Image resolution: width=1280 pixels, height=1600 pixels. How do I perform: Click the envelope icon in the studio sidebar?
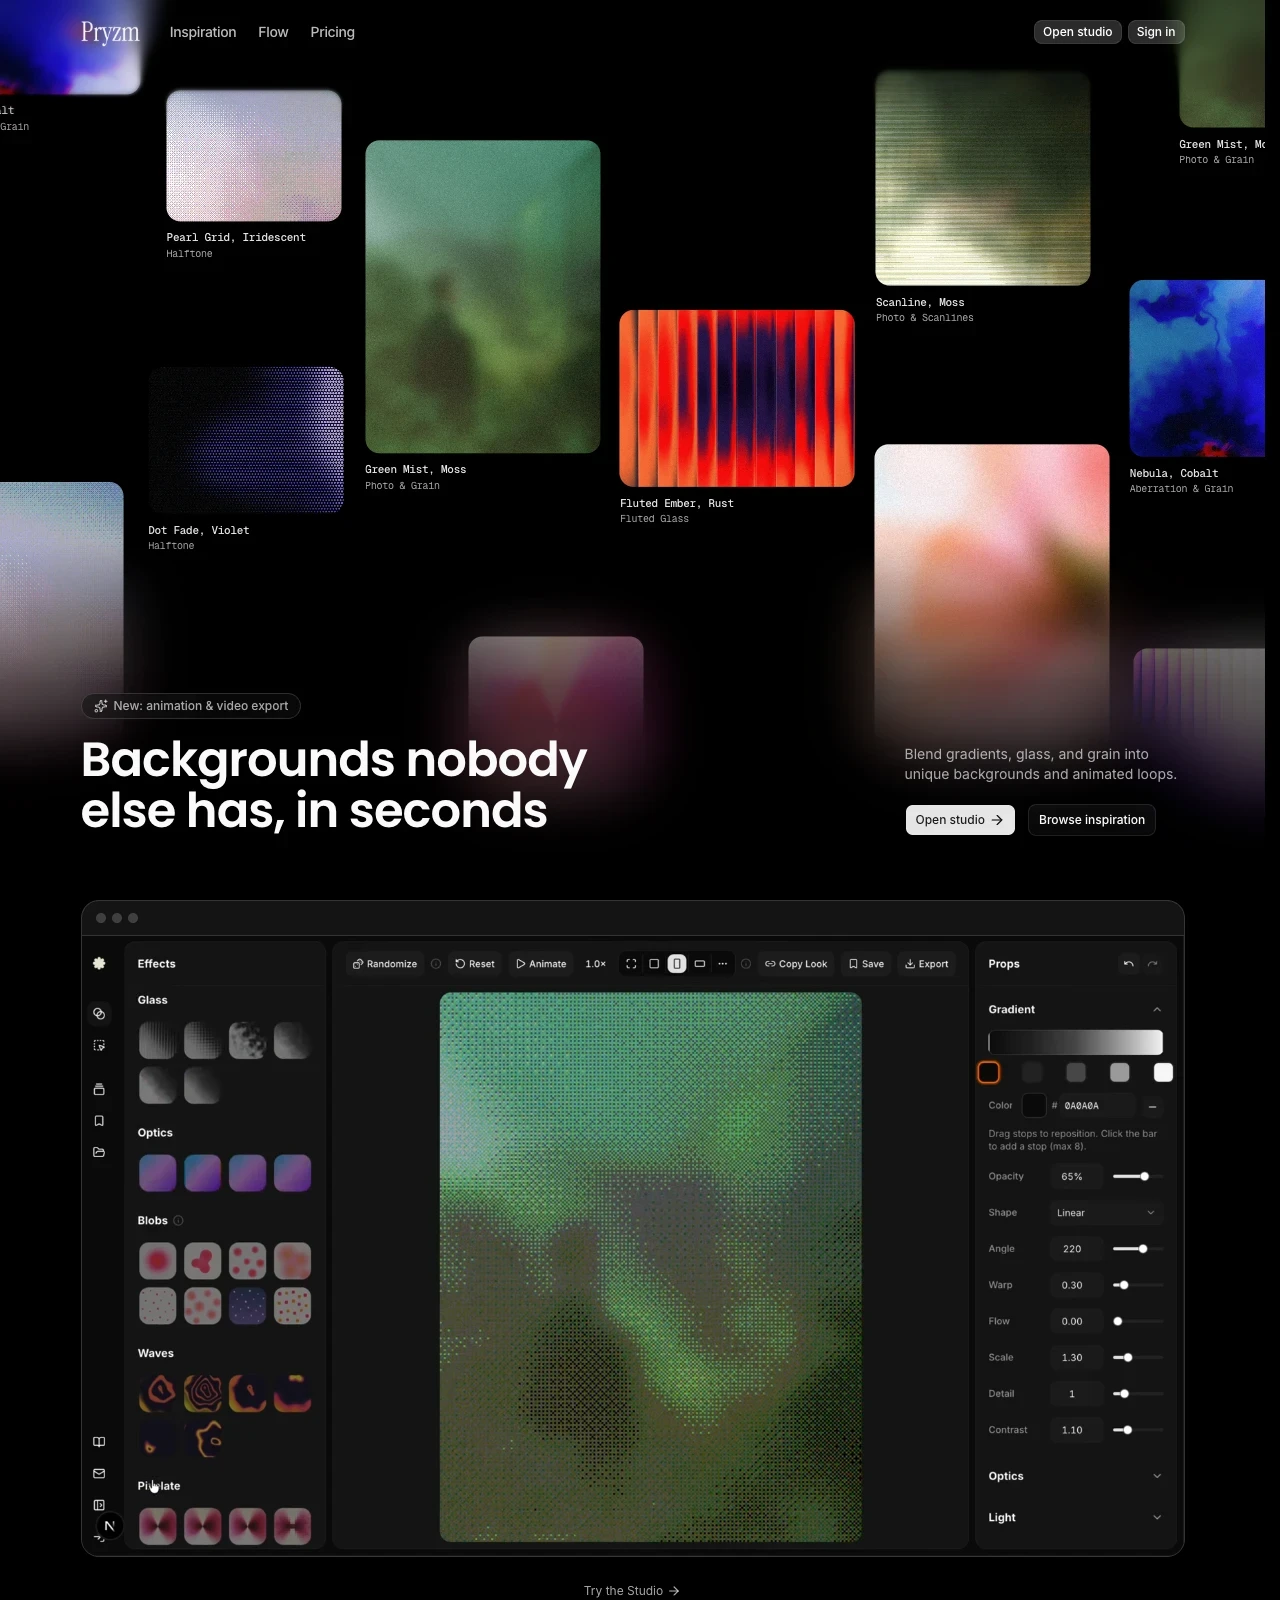[x=99, y=1474]
